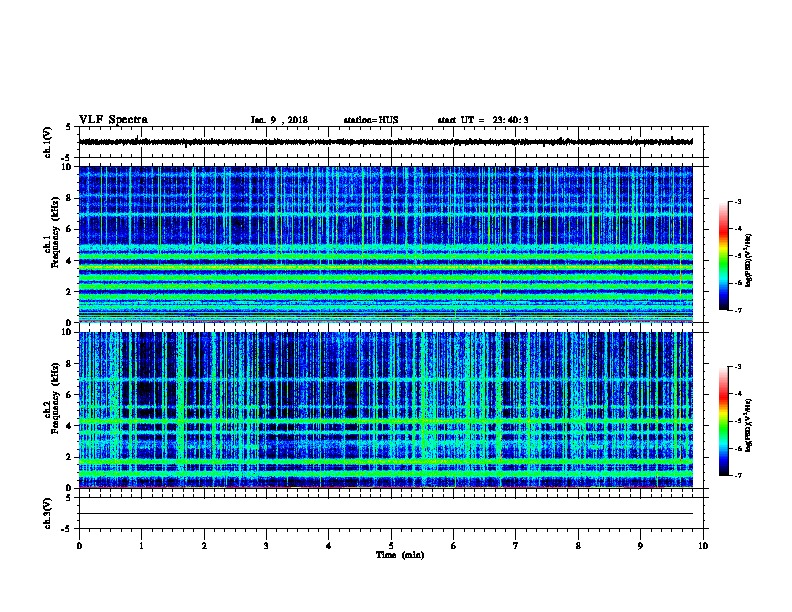Click the "-7" label on ch.1 colorbar
Screen dimensions: 792x612
(737, 310)
